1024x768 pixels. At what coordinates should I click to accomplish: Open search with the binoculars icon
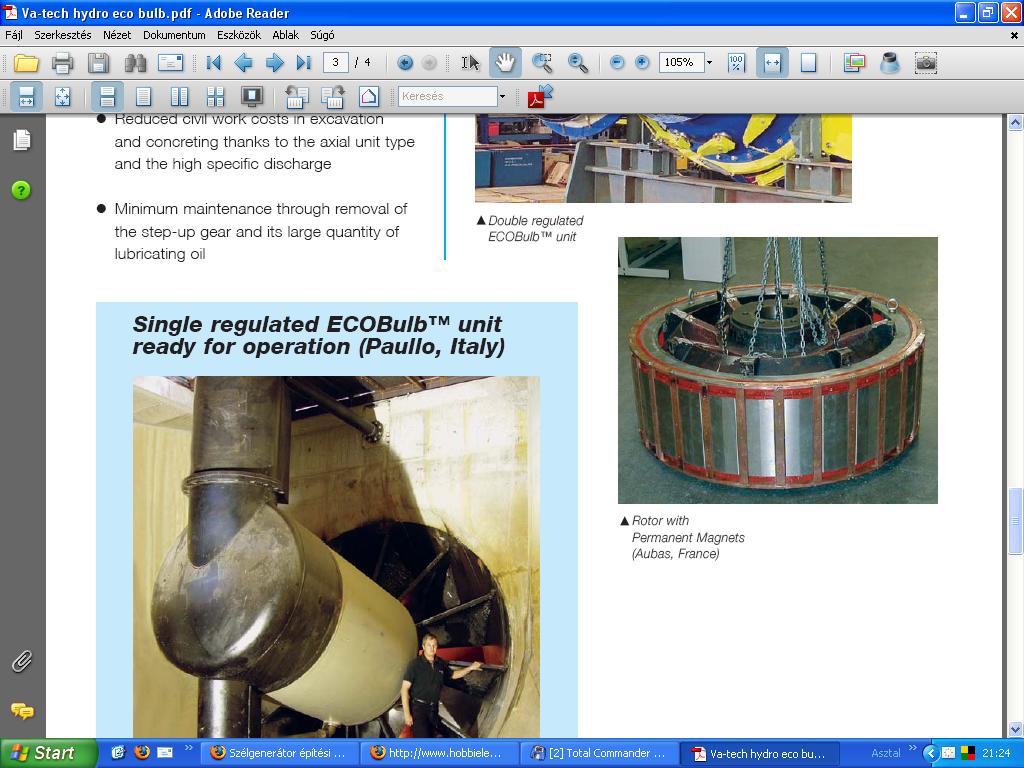[135, 63]
